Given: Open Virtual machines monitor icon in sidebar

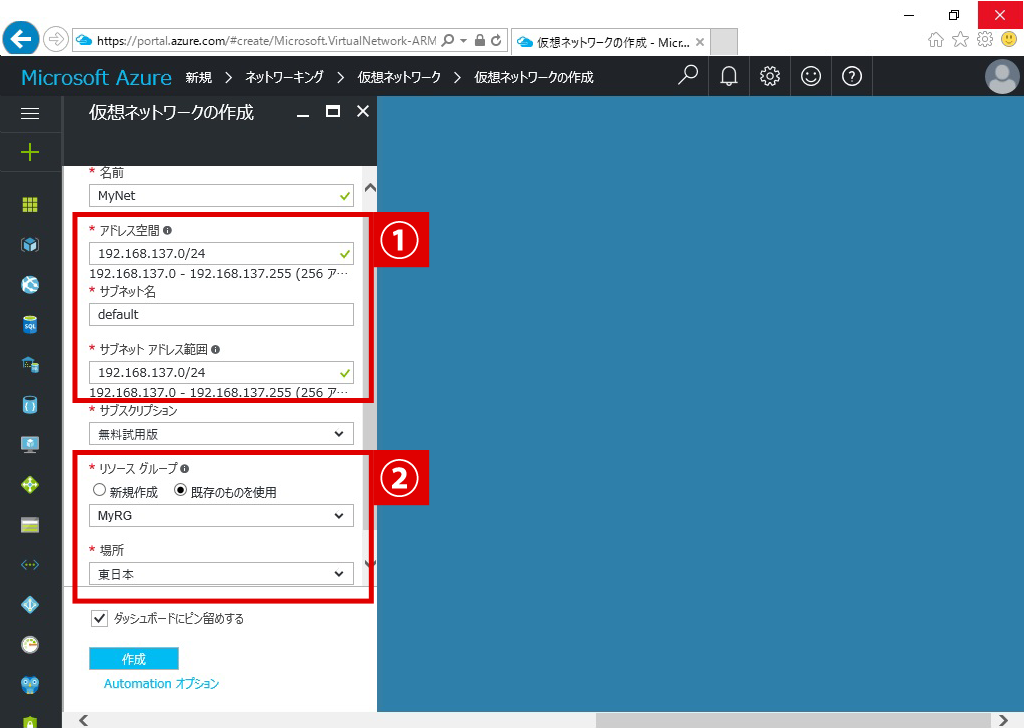Looking at the screenshot, I should (x=30, y=445).
